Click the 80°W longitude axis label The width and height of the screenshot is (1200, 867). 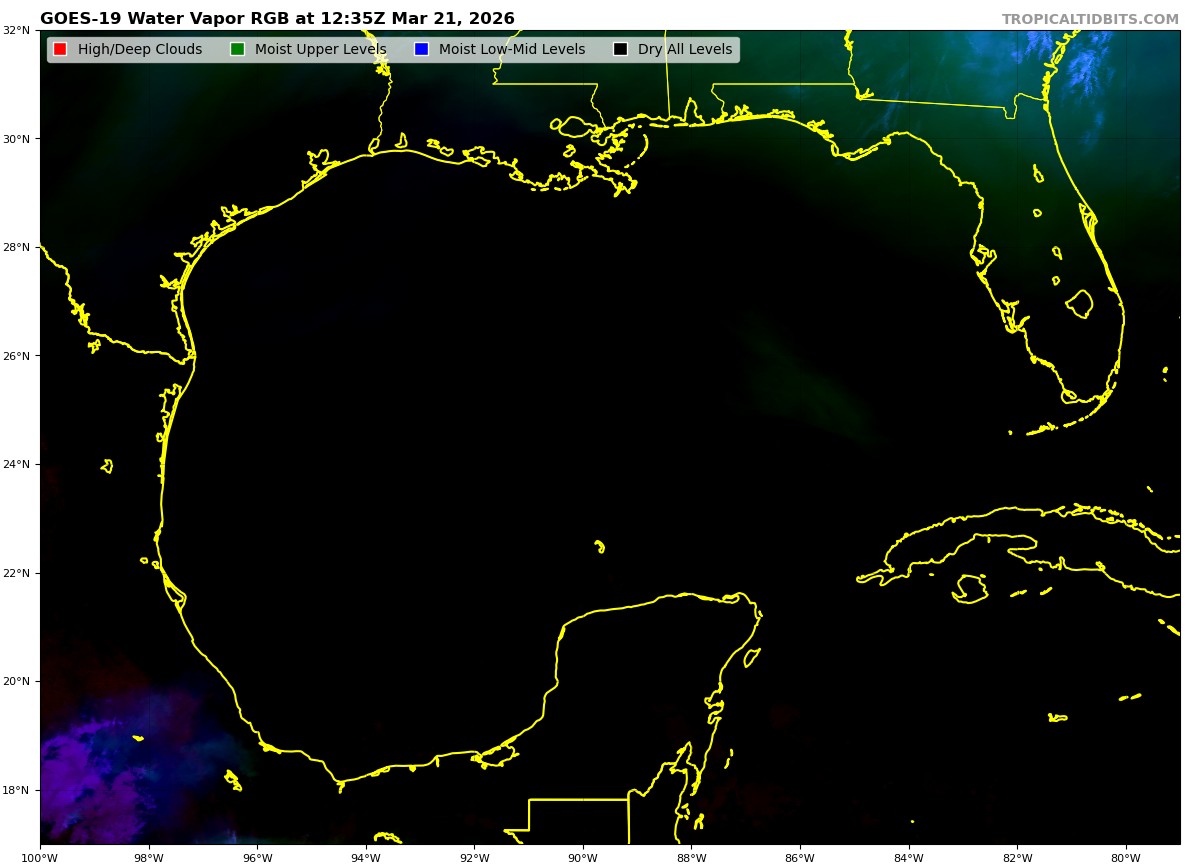[1126, 857]
